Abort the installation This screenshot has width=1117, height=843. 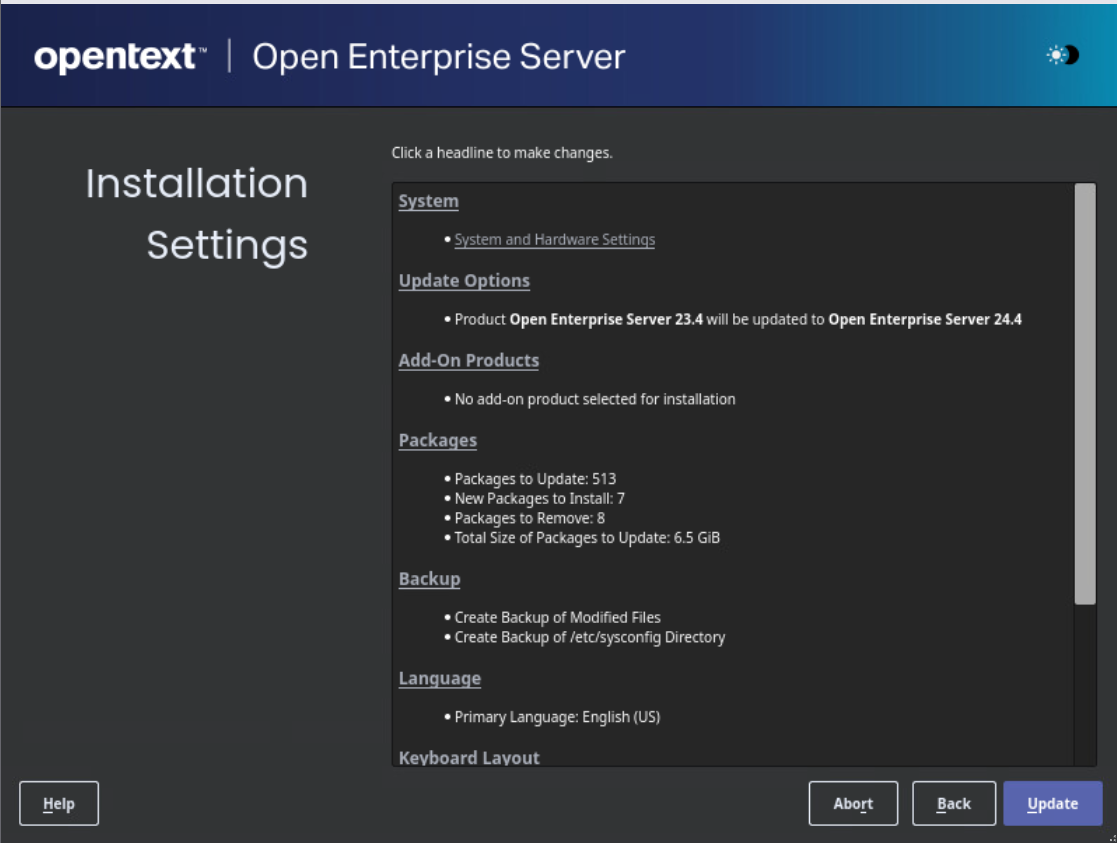[x=852, y=802]
